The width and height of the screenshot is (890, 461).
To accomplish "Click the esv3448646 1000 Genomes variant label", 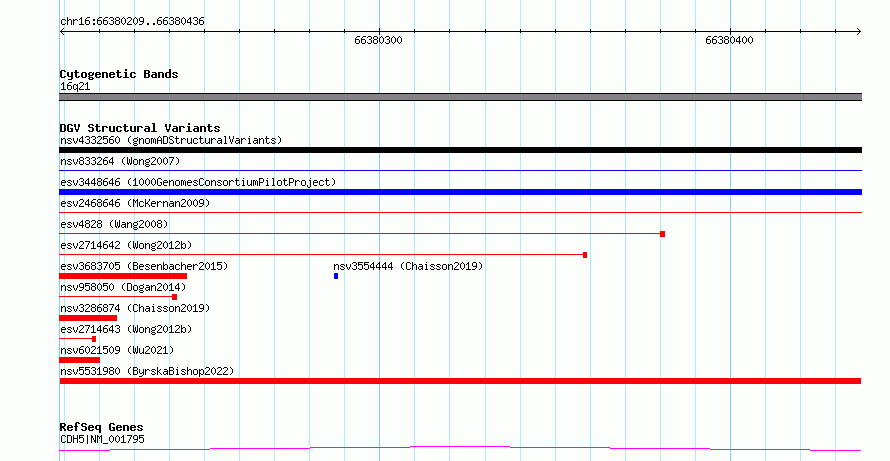I will pyautogui.click(x=198, y=182).
